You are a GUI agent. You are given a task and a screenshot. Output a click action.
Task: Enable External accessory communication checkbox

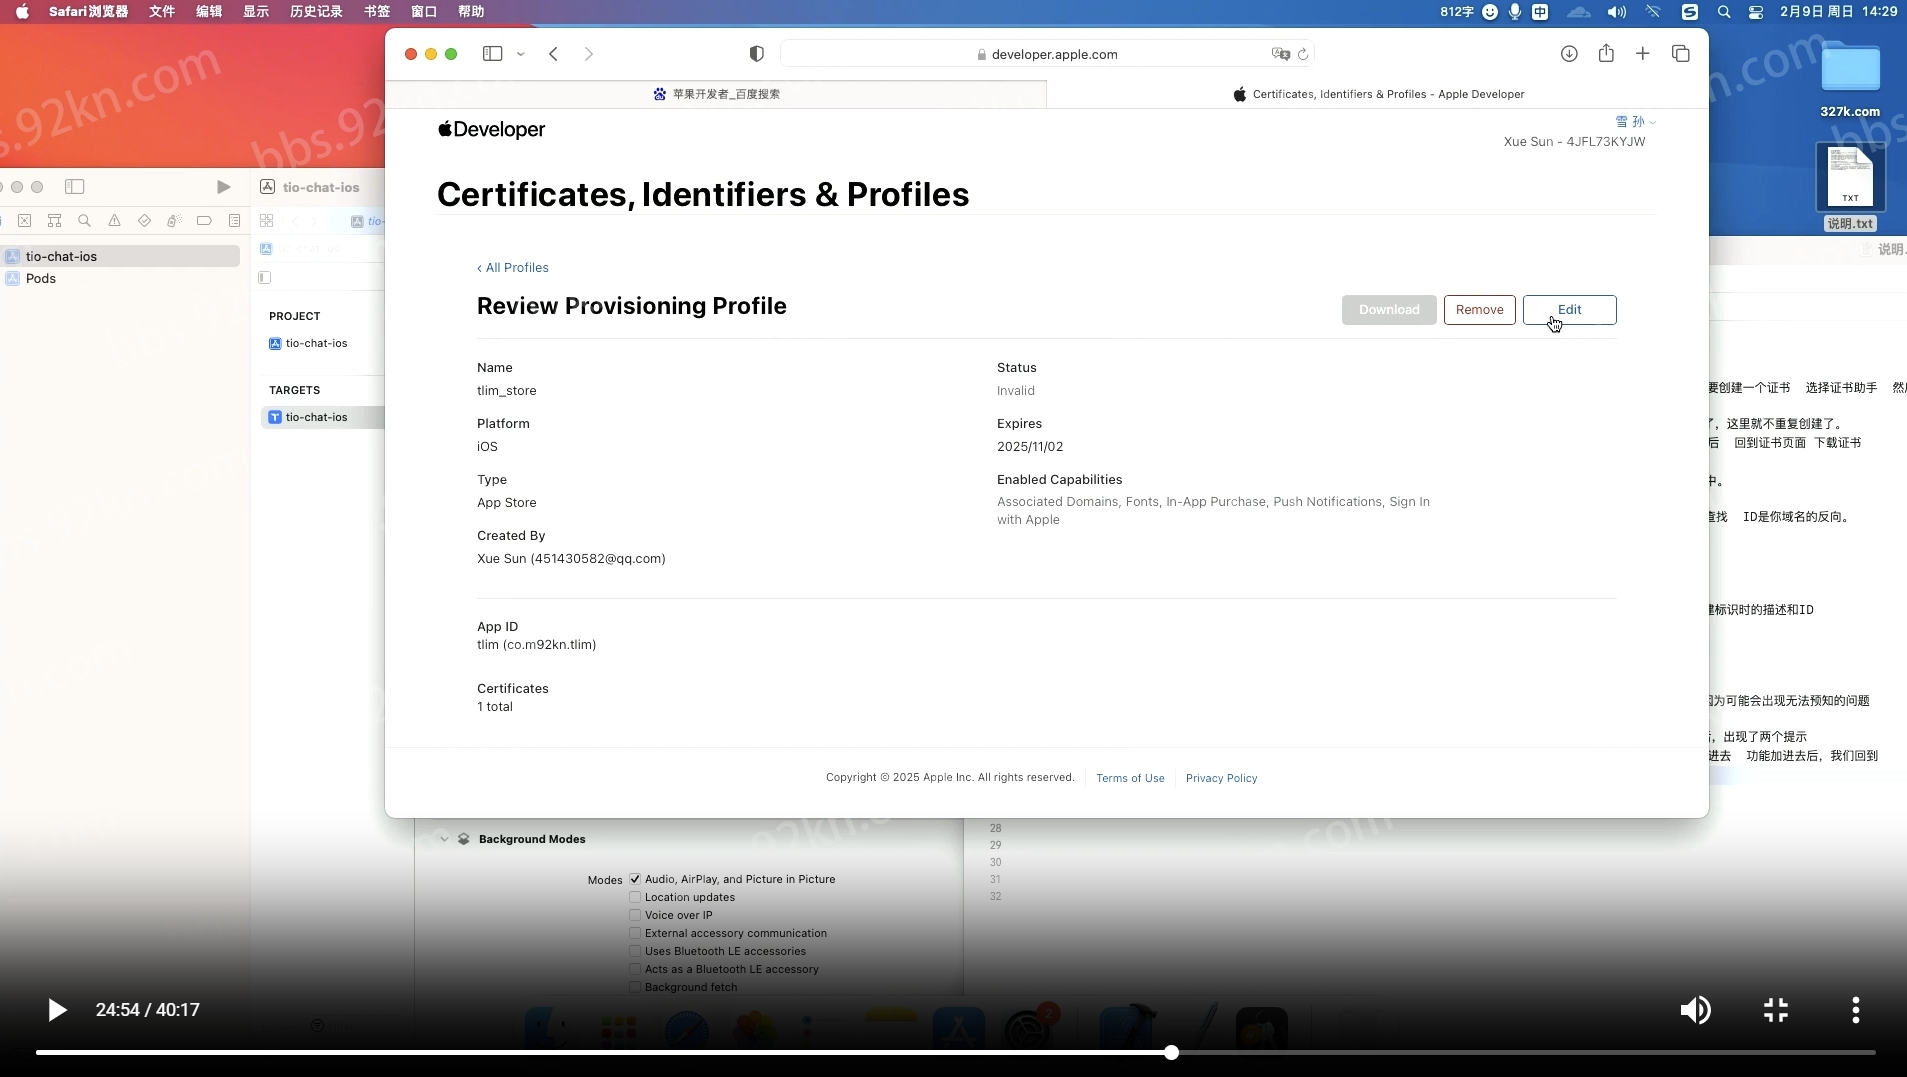pyautogui.click(x=635, y=933)
